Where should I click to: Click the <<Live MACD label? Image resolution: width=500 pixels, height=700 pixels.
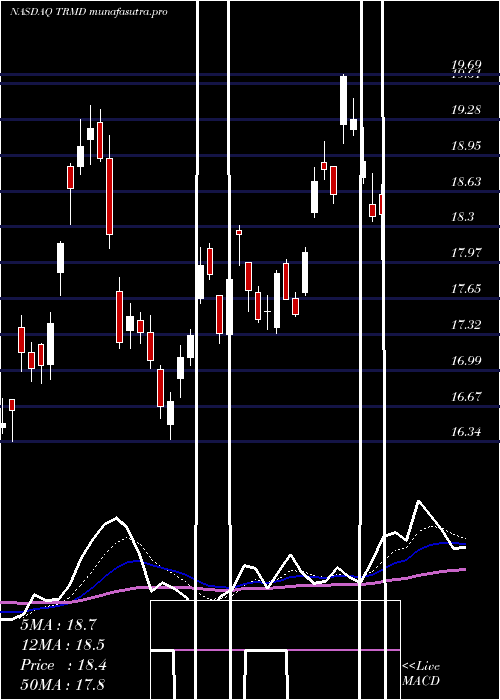coord(421,674)
